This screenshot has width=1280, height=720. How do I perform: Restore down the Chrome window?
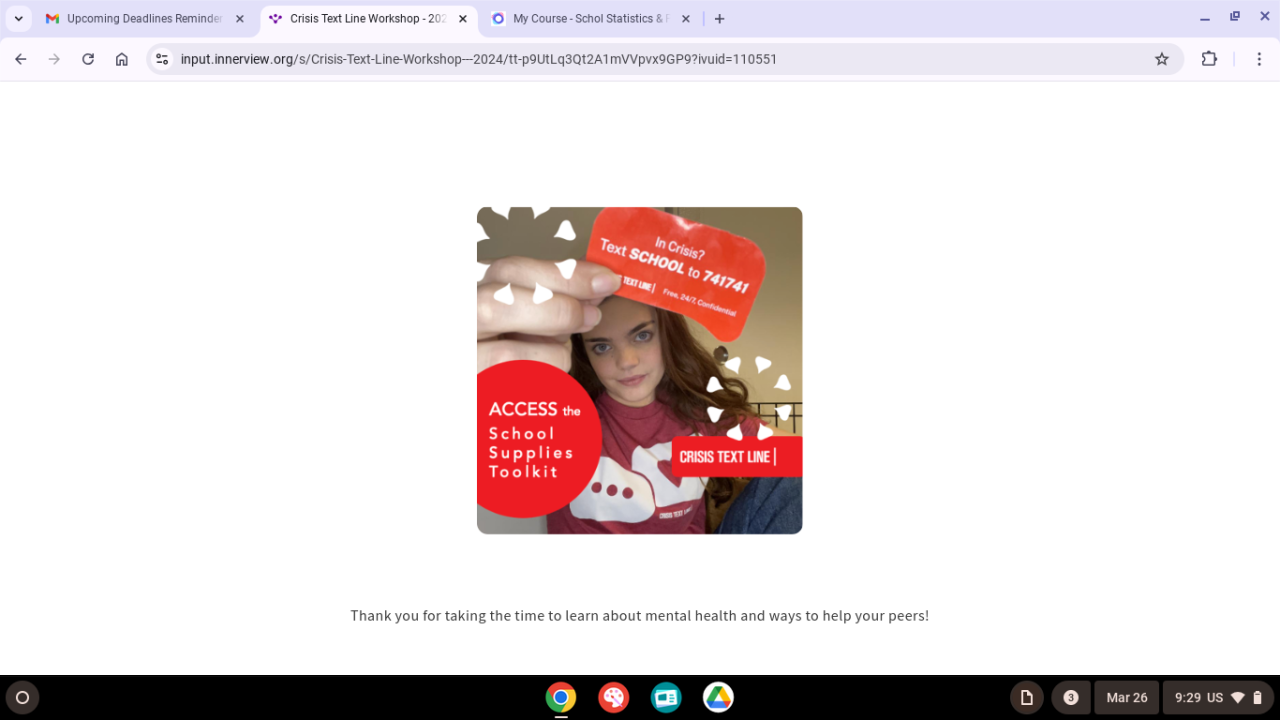pos(1235,18)
